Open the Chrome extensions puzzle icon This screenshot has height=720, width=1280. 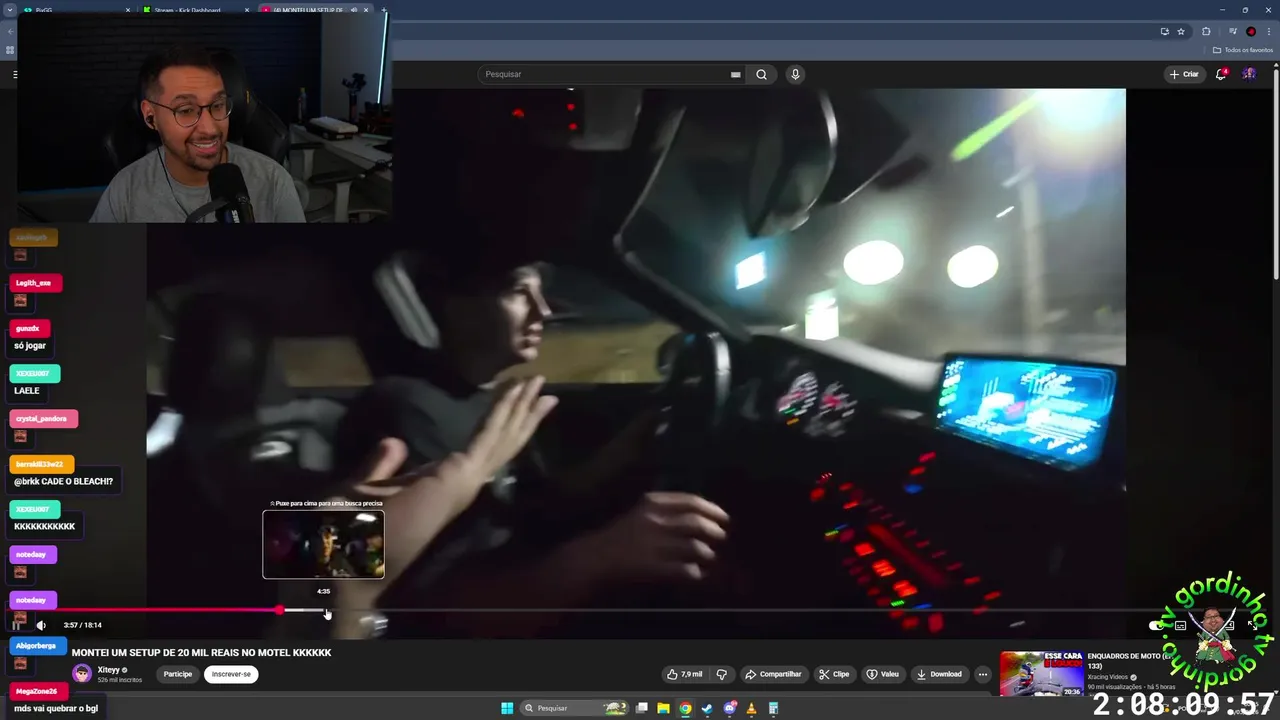click(1206, 31)
